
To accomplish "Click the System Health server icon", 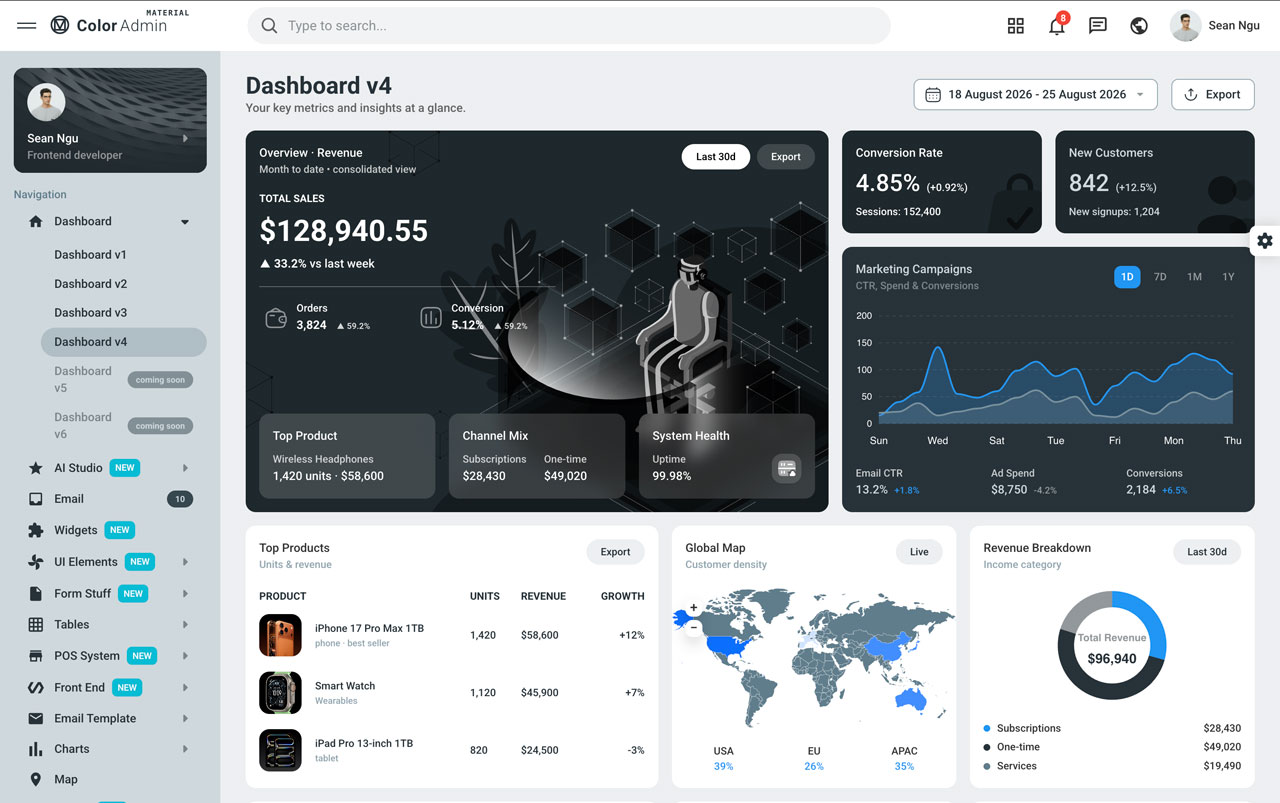I will (787, 468).
